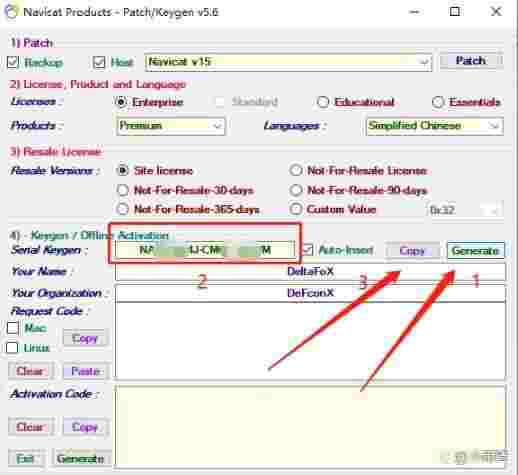
Task: Enable the Auto-Insert checkbox
Action: 308,250
